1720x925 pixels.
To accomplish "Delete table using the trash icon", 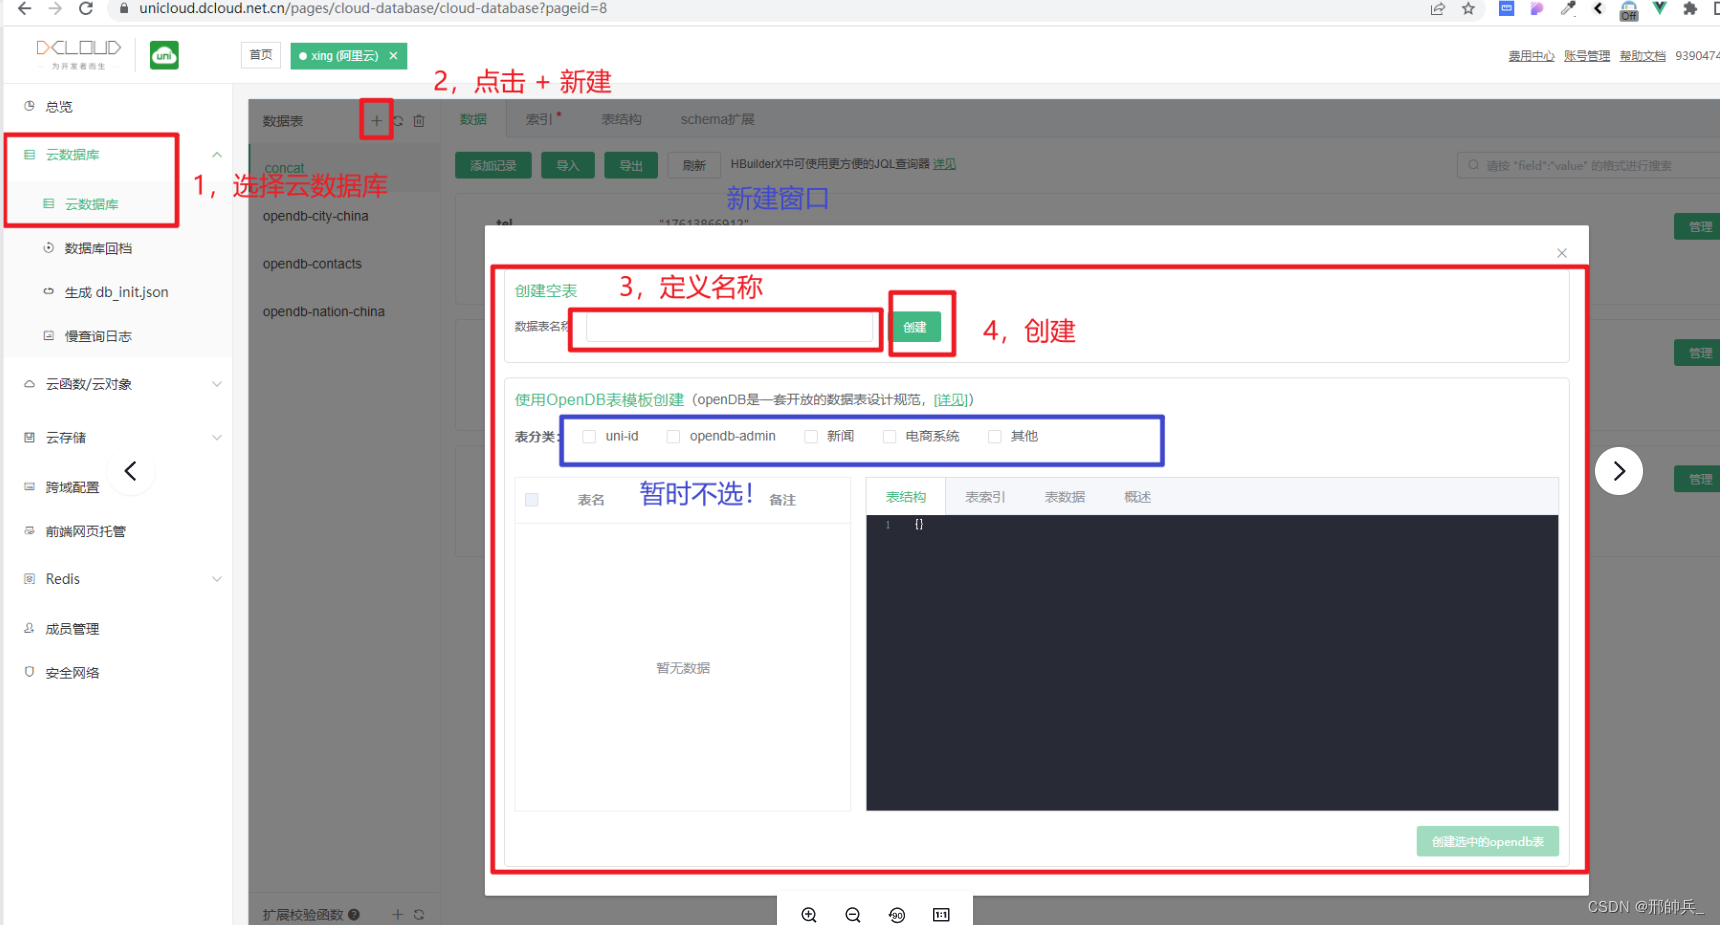I will (419, 121).
